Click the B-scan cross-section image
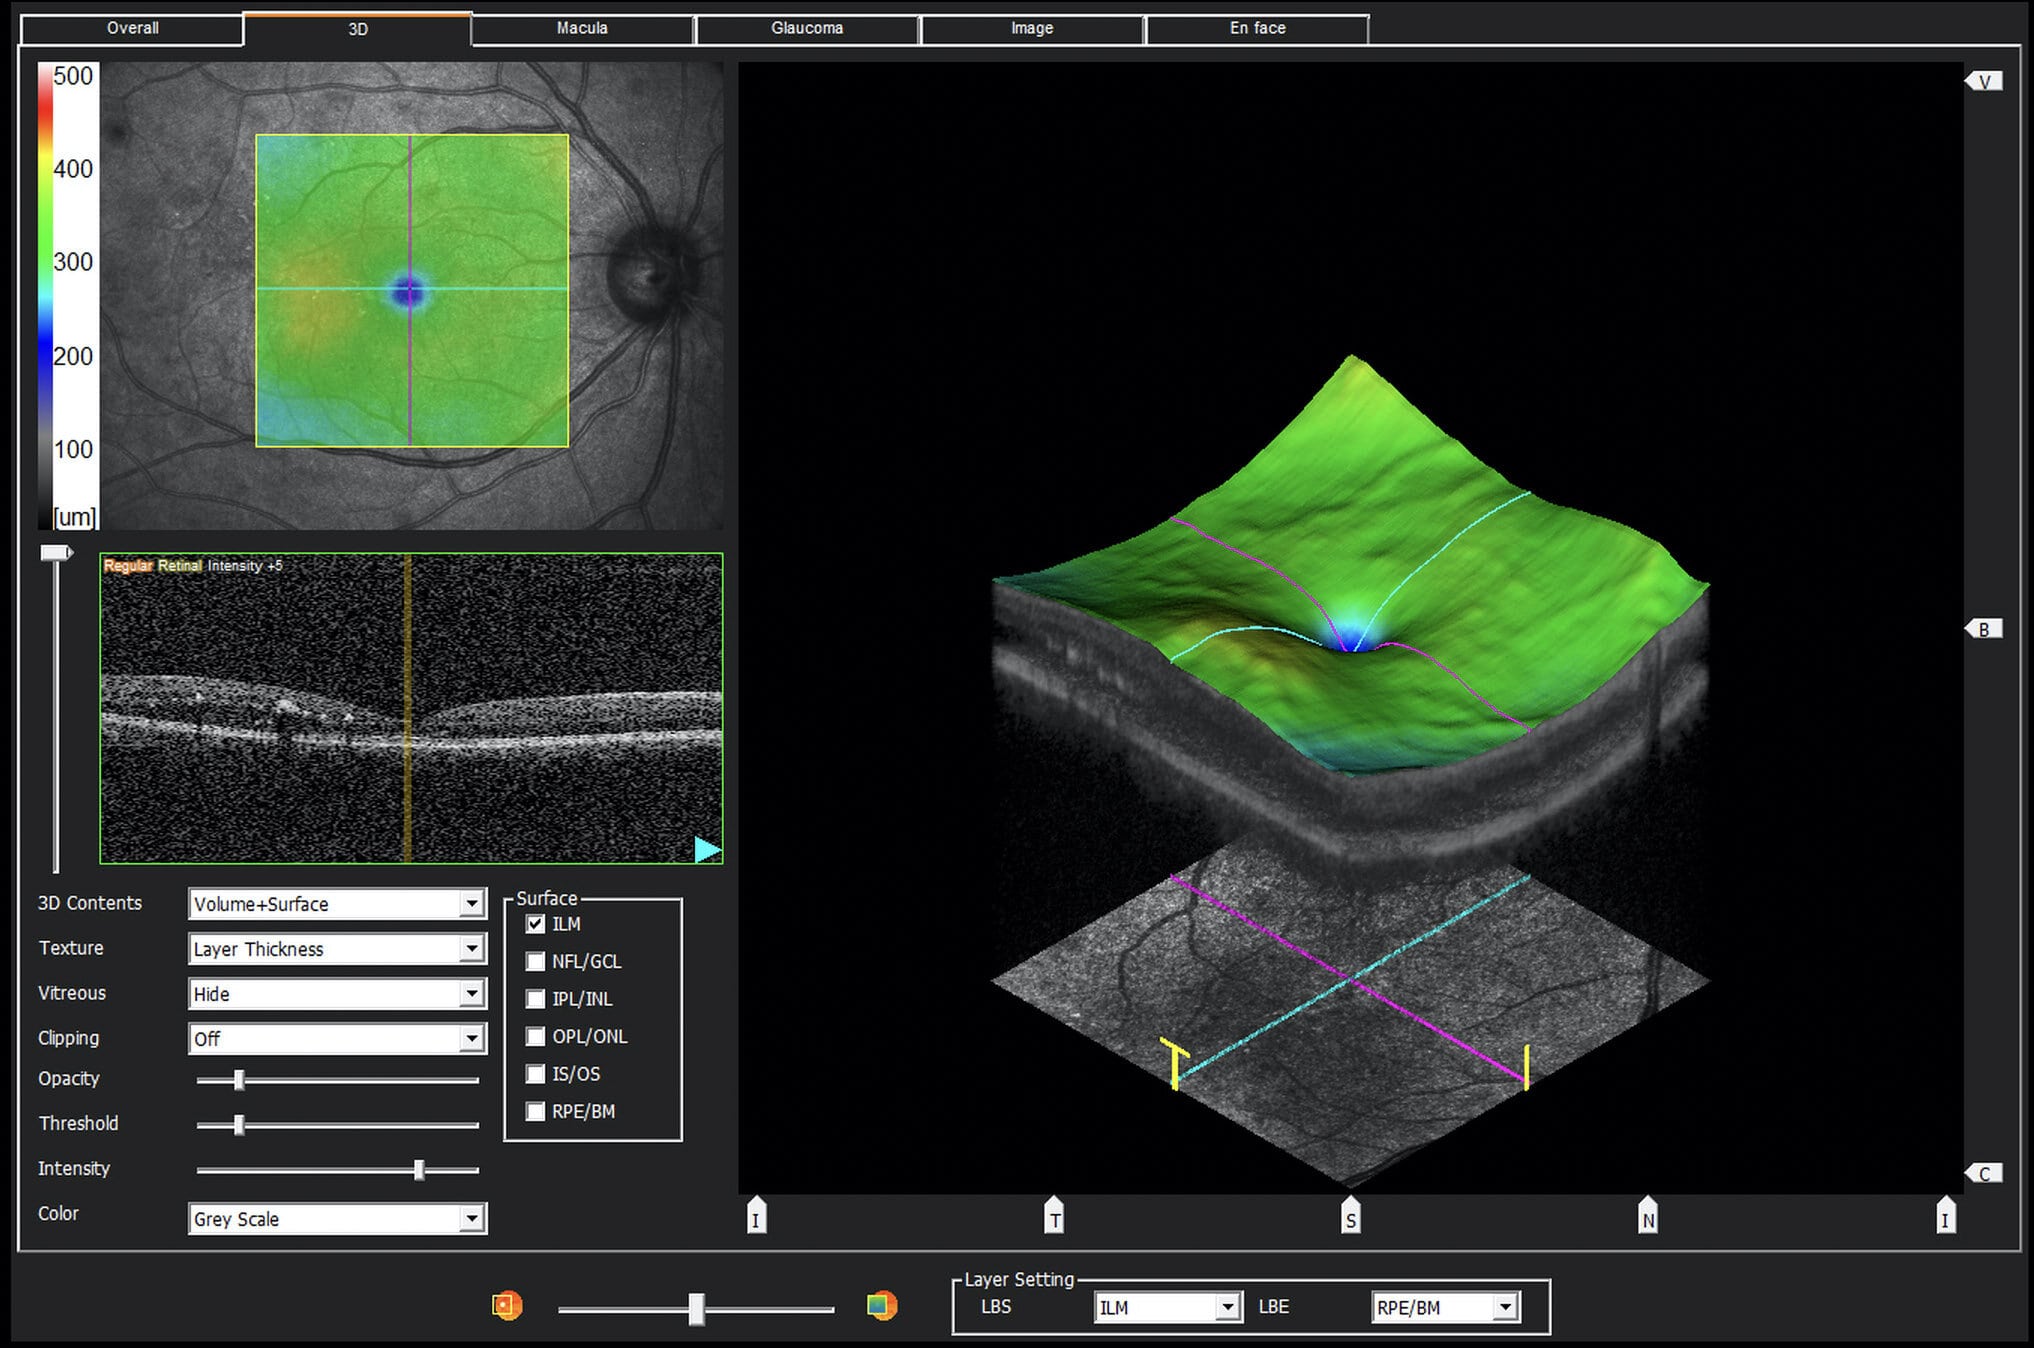2034x1348 pixels. coord(411,708)
